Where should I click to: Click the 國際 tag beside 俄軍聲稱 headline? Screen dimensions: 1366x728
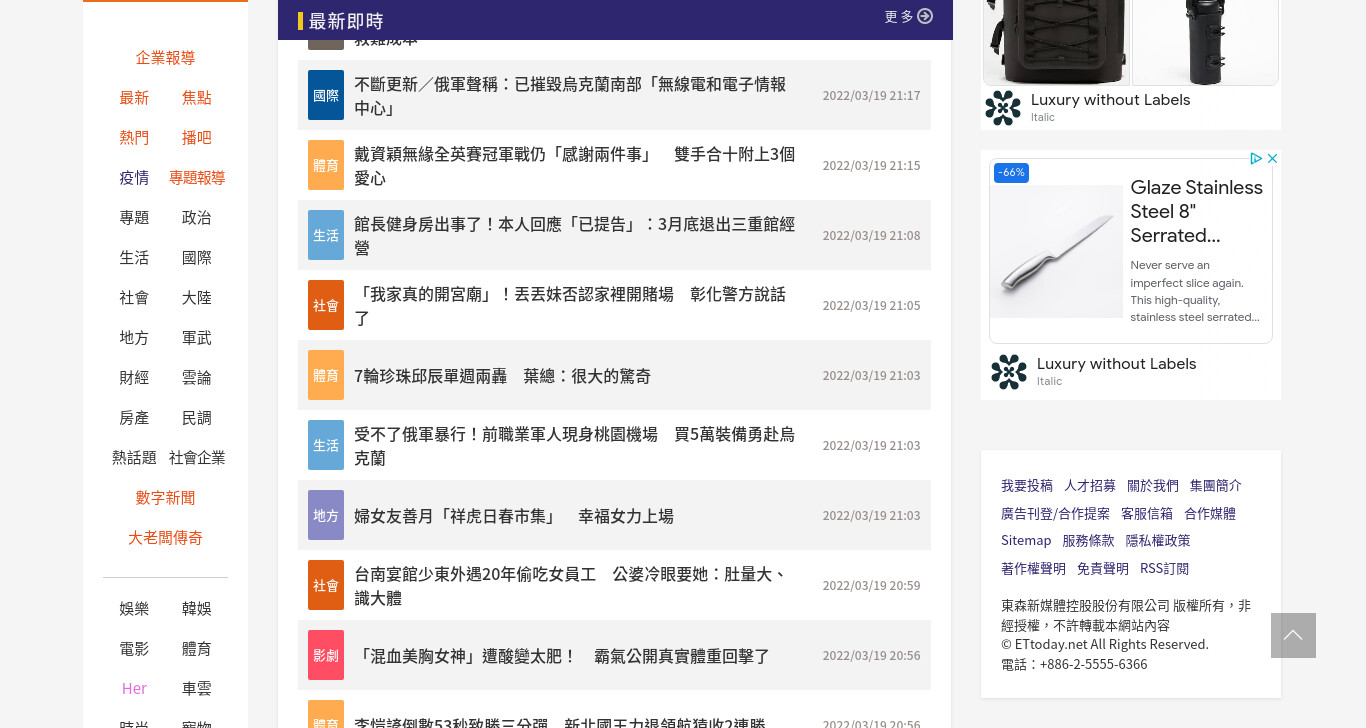click(x=326, y=95)
